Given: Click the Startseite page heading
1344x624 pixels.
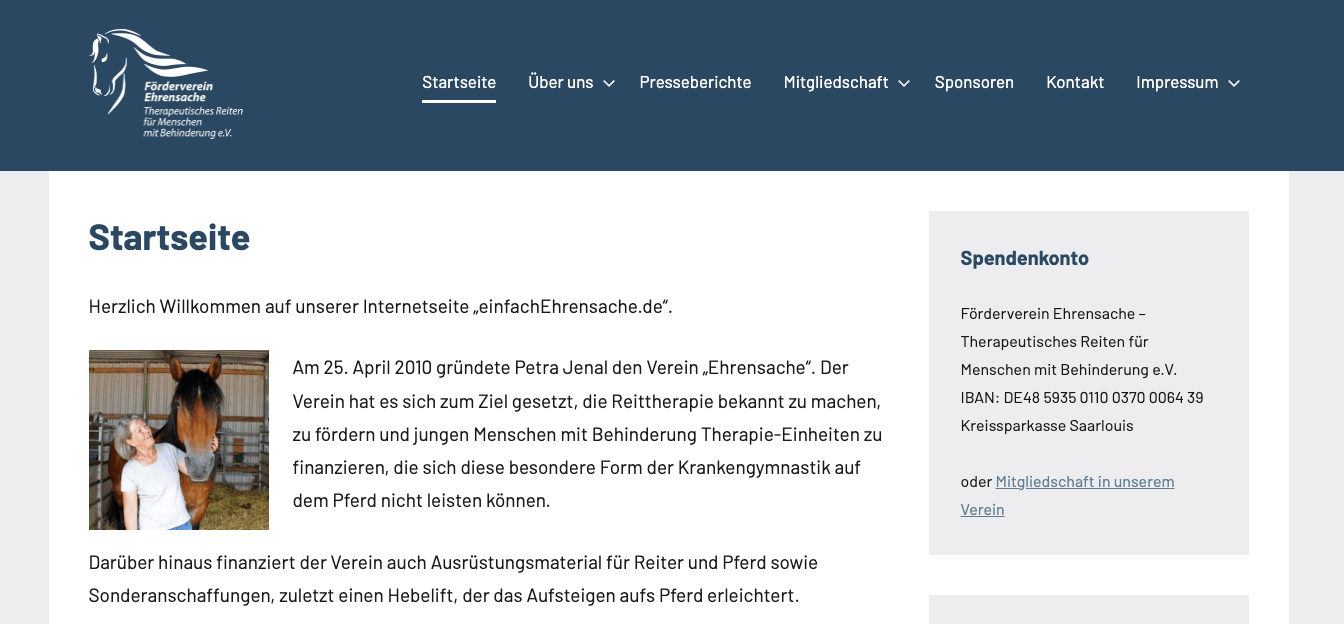Looking at the screenshot, I should pyautogui.click(x=169, y=238).
